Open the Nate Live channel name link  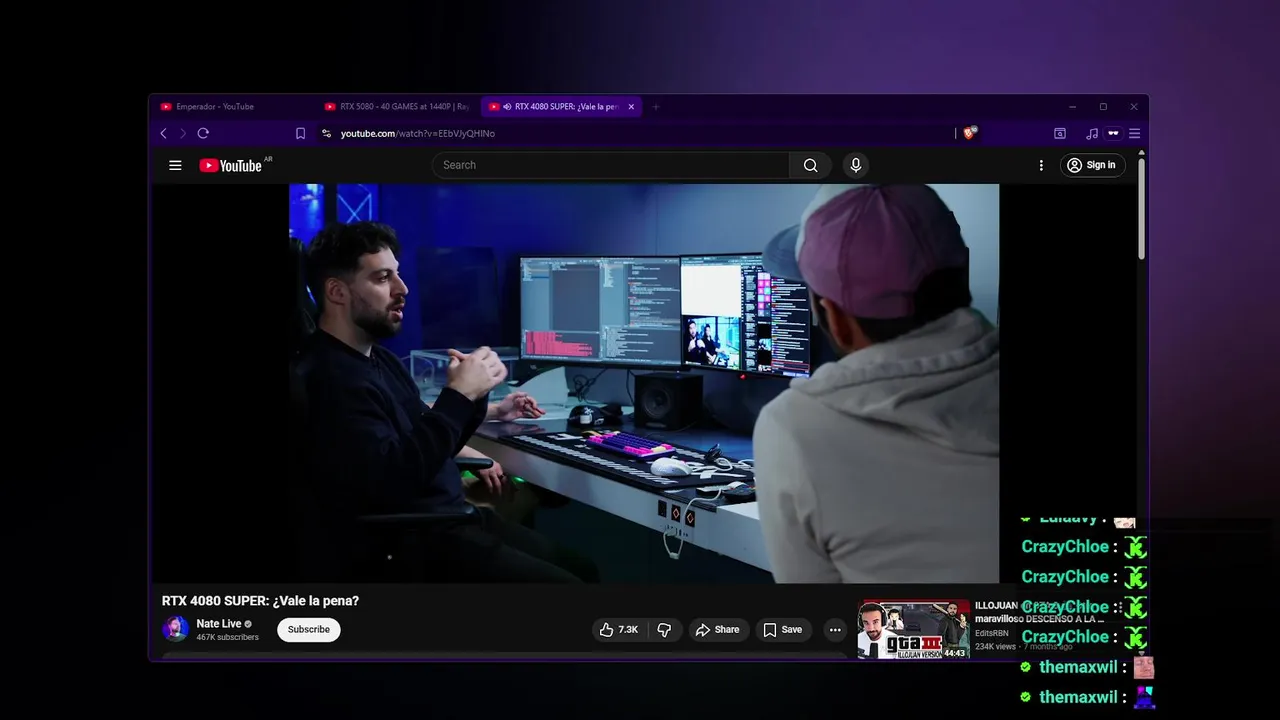click(219, 624)
